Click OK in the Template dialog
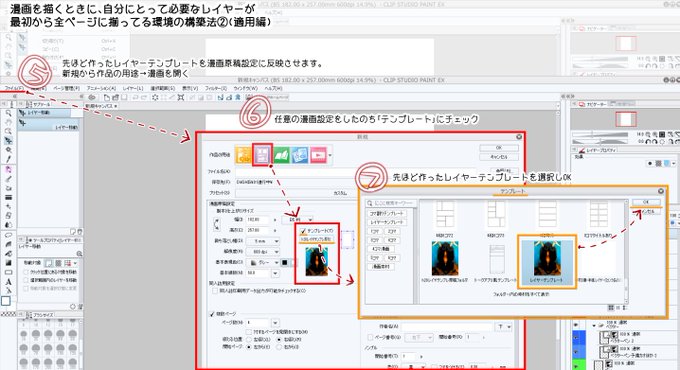Screen dimensions: 680x370 pos(646,203)
